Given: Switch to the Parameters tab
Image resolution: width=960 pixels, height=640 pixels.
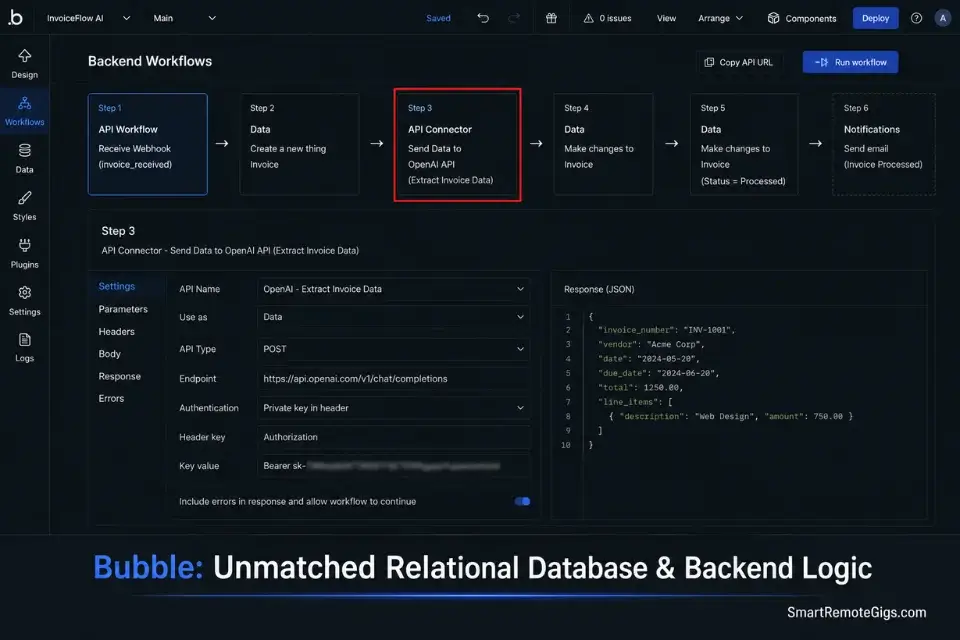Looking at the screenshot, I should 123,309.
